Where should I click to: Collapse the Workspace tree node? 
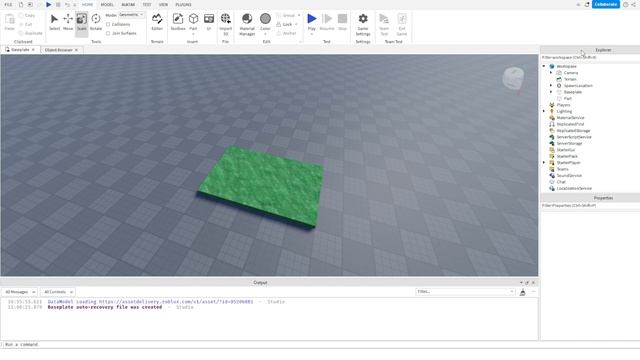click(544, 66)
